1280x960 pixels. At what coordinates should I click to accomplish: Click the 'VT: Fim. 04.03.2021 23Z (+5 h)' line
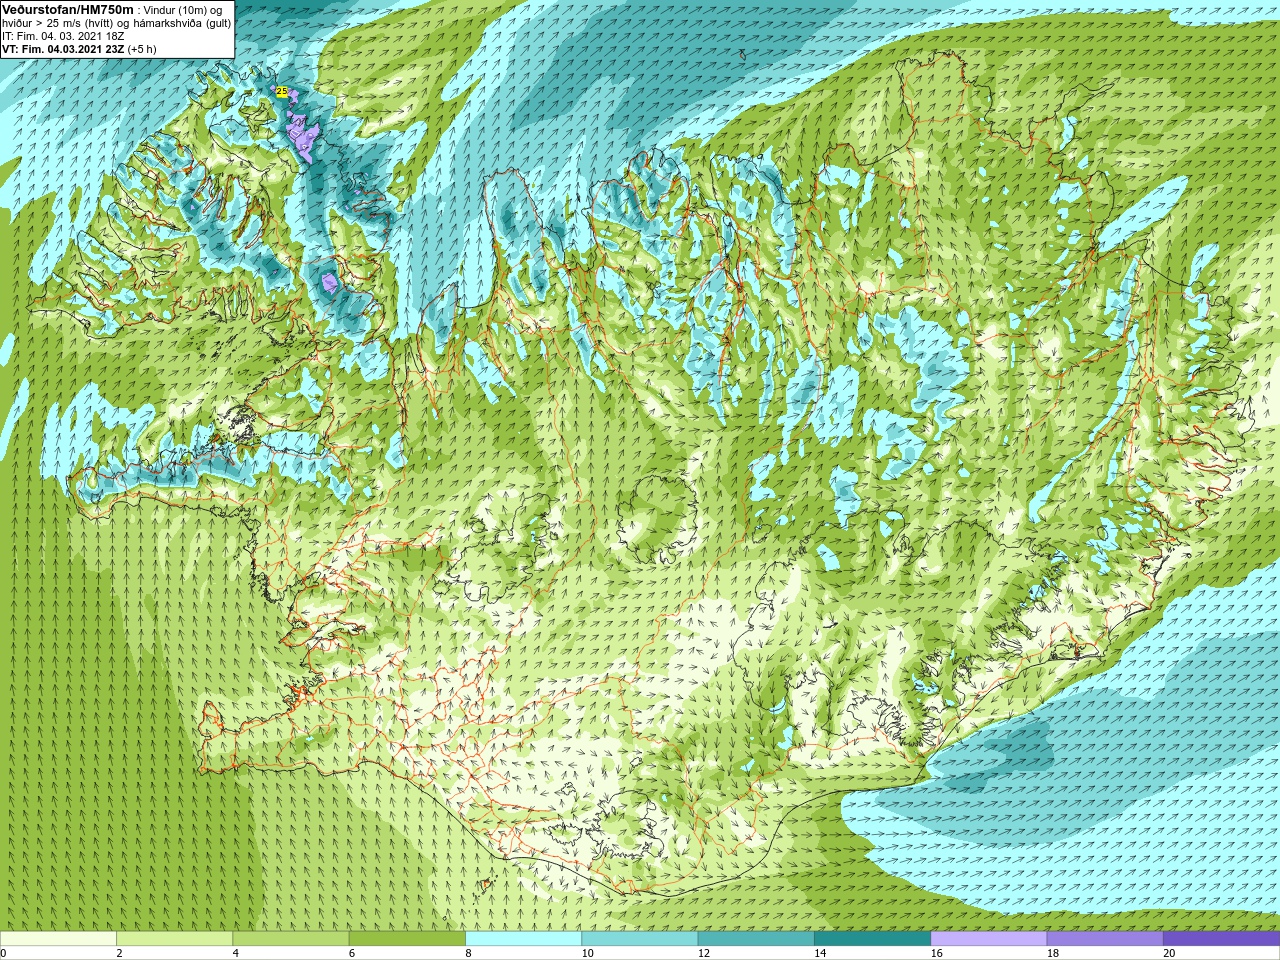coord(79,49)
